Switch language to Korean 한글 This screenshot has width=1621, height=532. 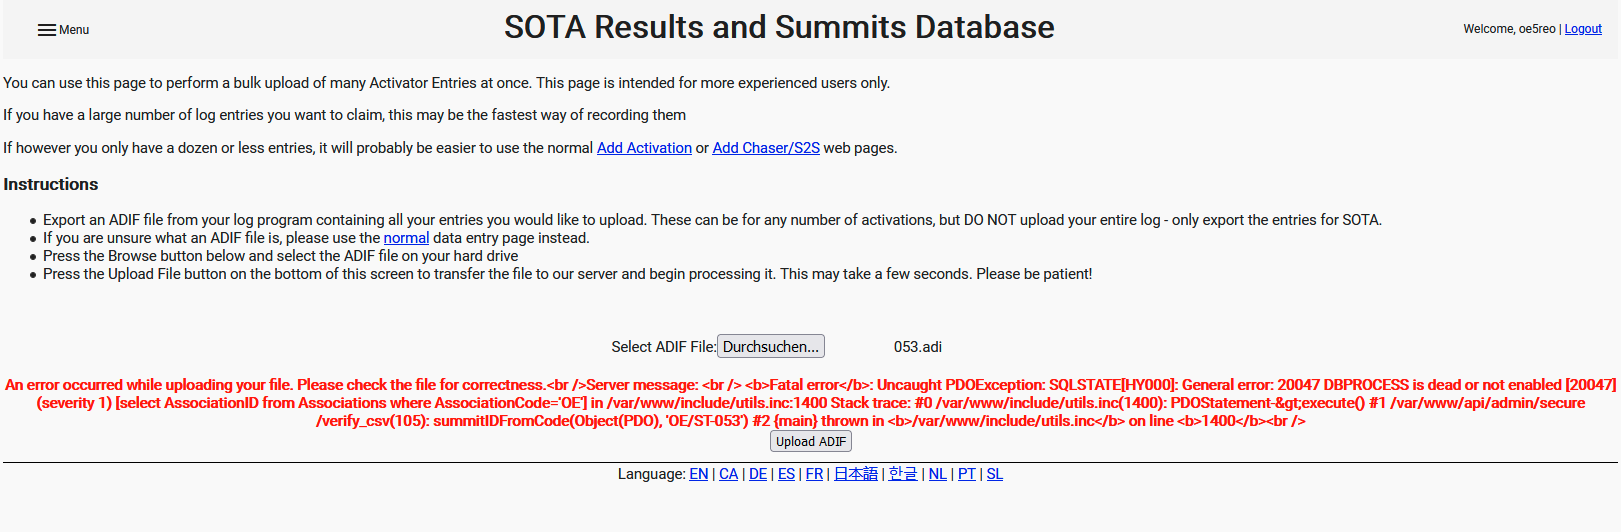pos(903,474)
